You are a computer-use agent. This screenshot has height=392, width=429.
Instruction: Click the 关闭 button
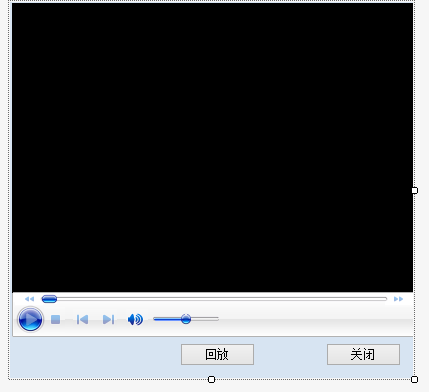[x=363, y=354]
